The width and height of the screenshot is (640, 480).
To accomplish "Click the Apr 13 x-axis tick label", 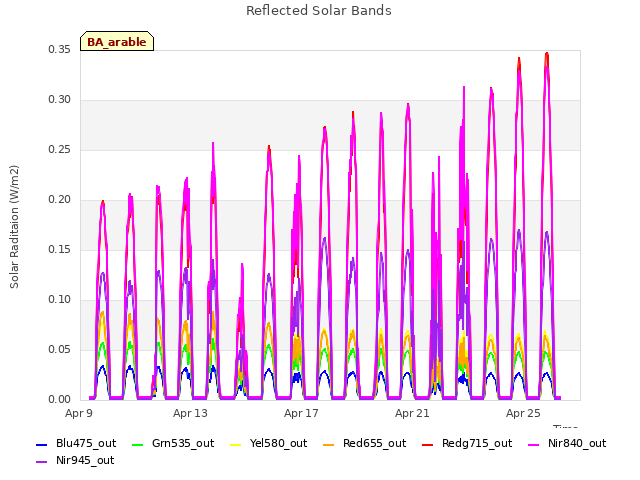I will (190, 413).
